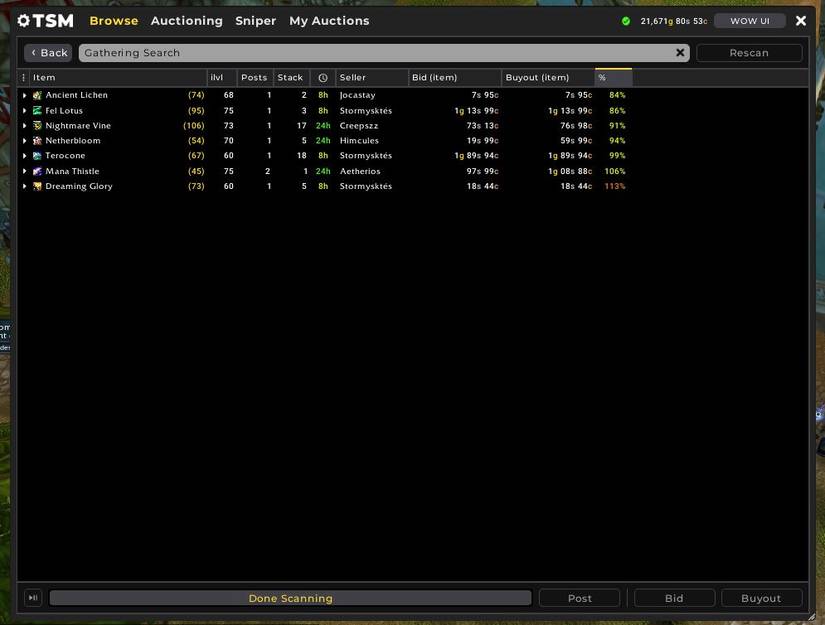
Task: Switch to the Sniper tab
Action: pyautogui.click(x=255, y=19)
